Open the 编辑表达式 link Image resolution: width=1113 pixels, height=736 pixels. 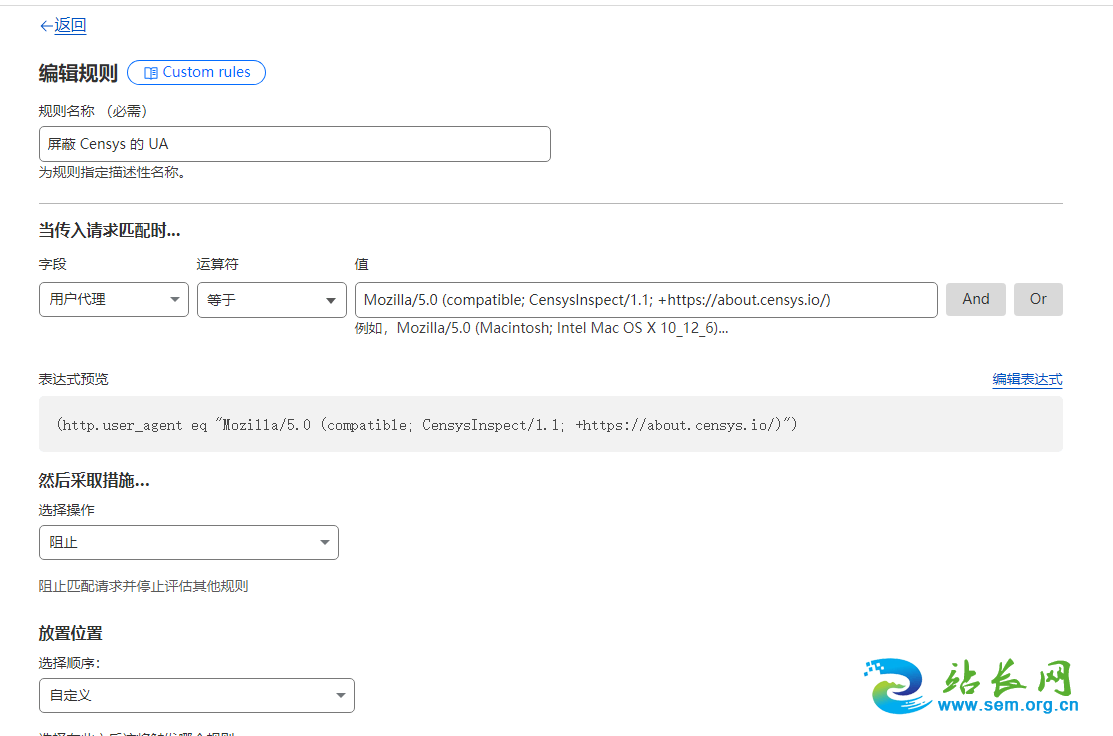tap(1027, 379)
